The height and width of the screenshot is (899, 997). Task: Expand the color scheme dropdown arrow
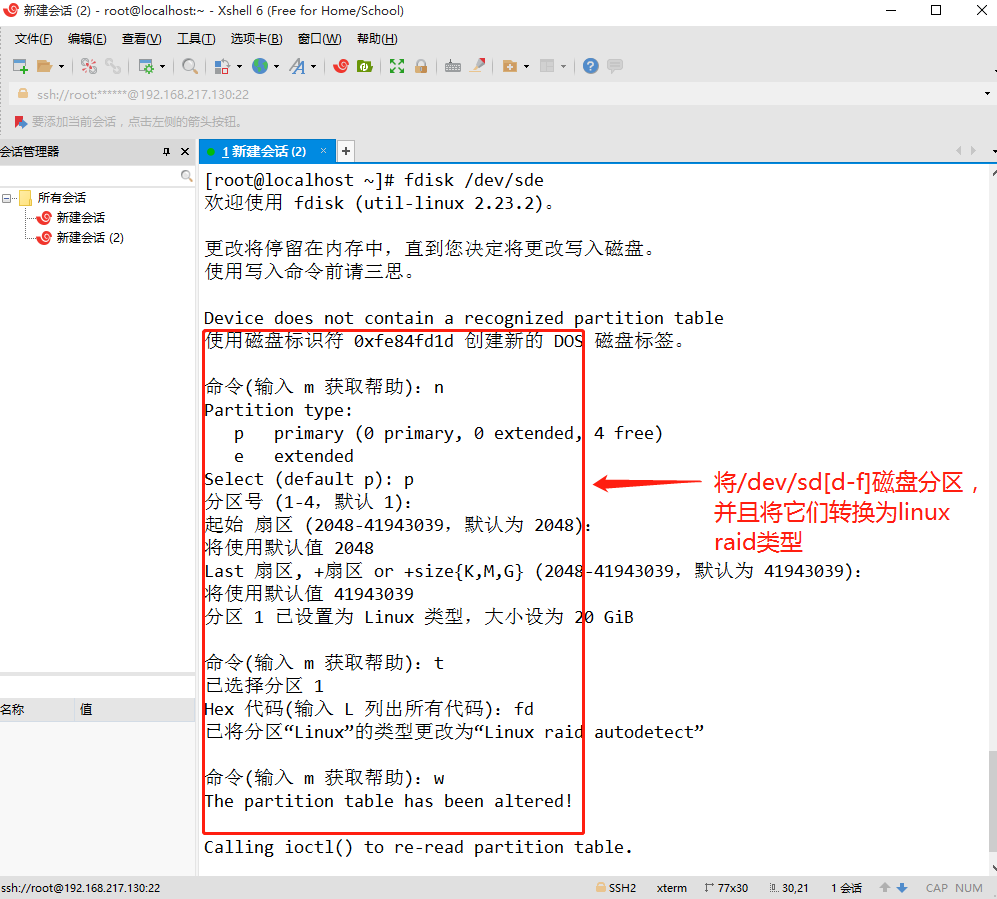[239, 66]
